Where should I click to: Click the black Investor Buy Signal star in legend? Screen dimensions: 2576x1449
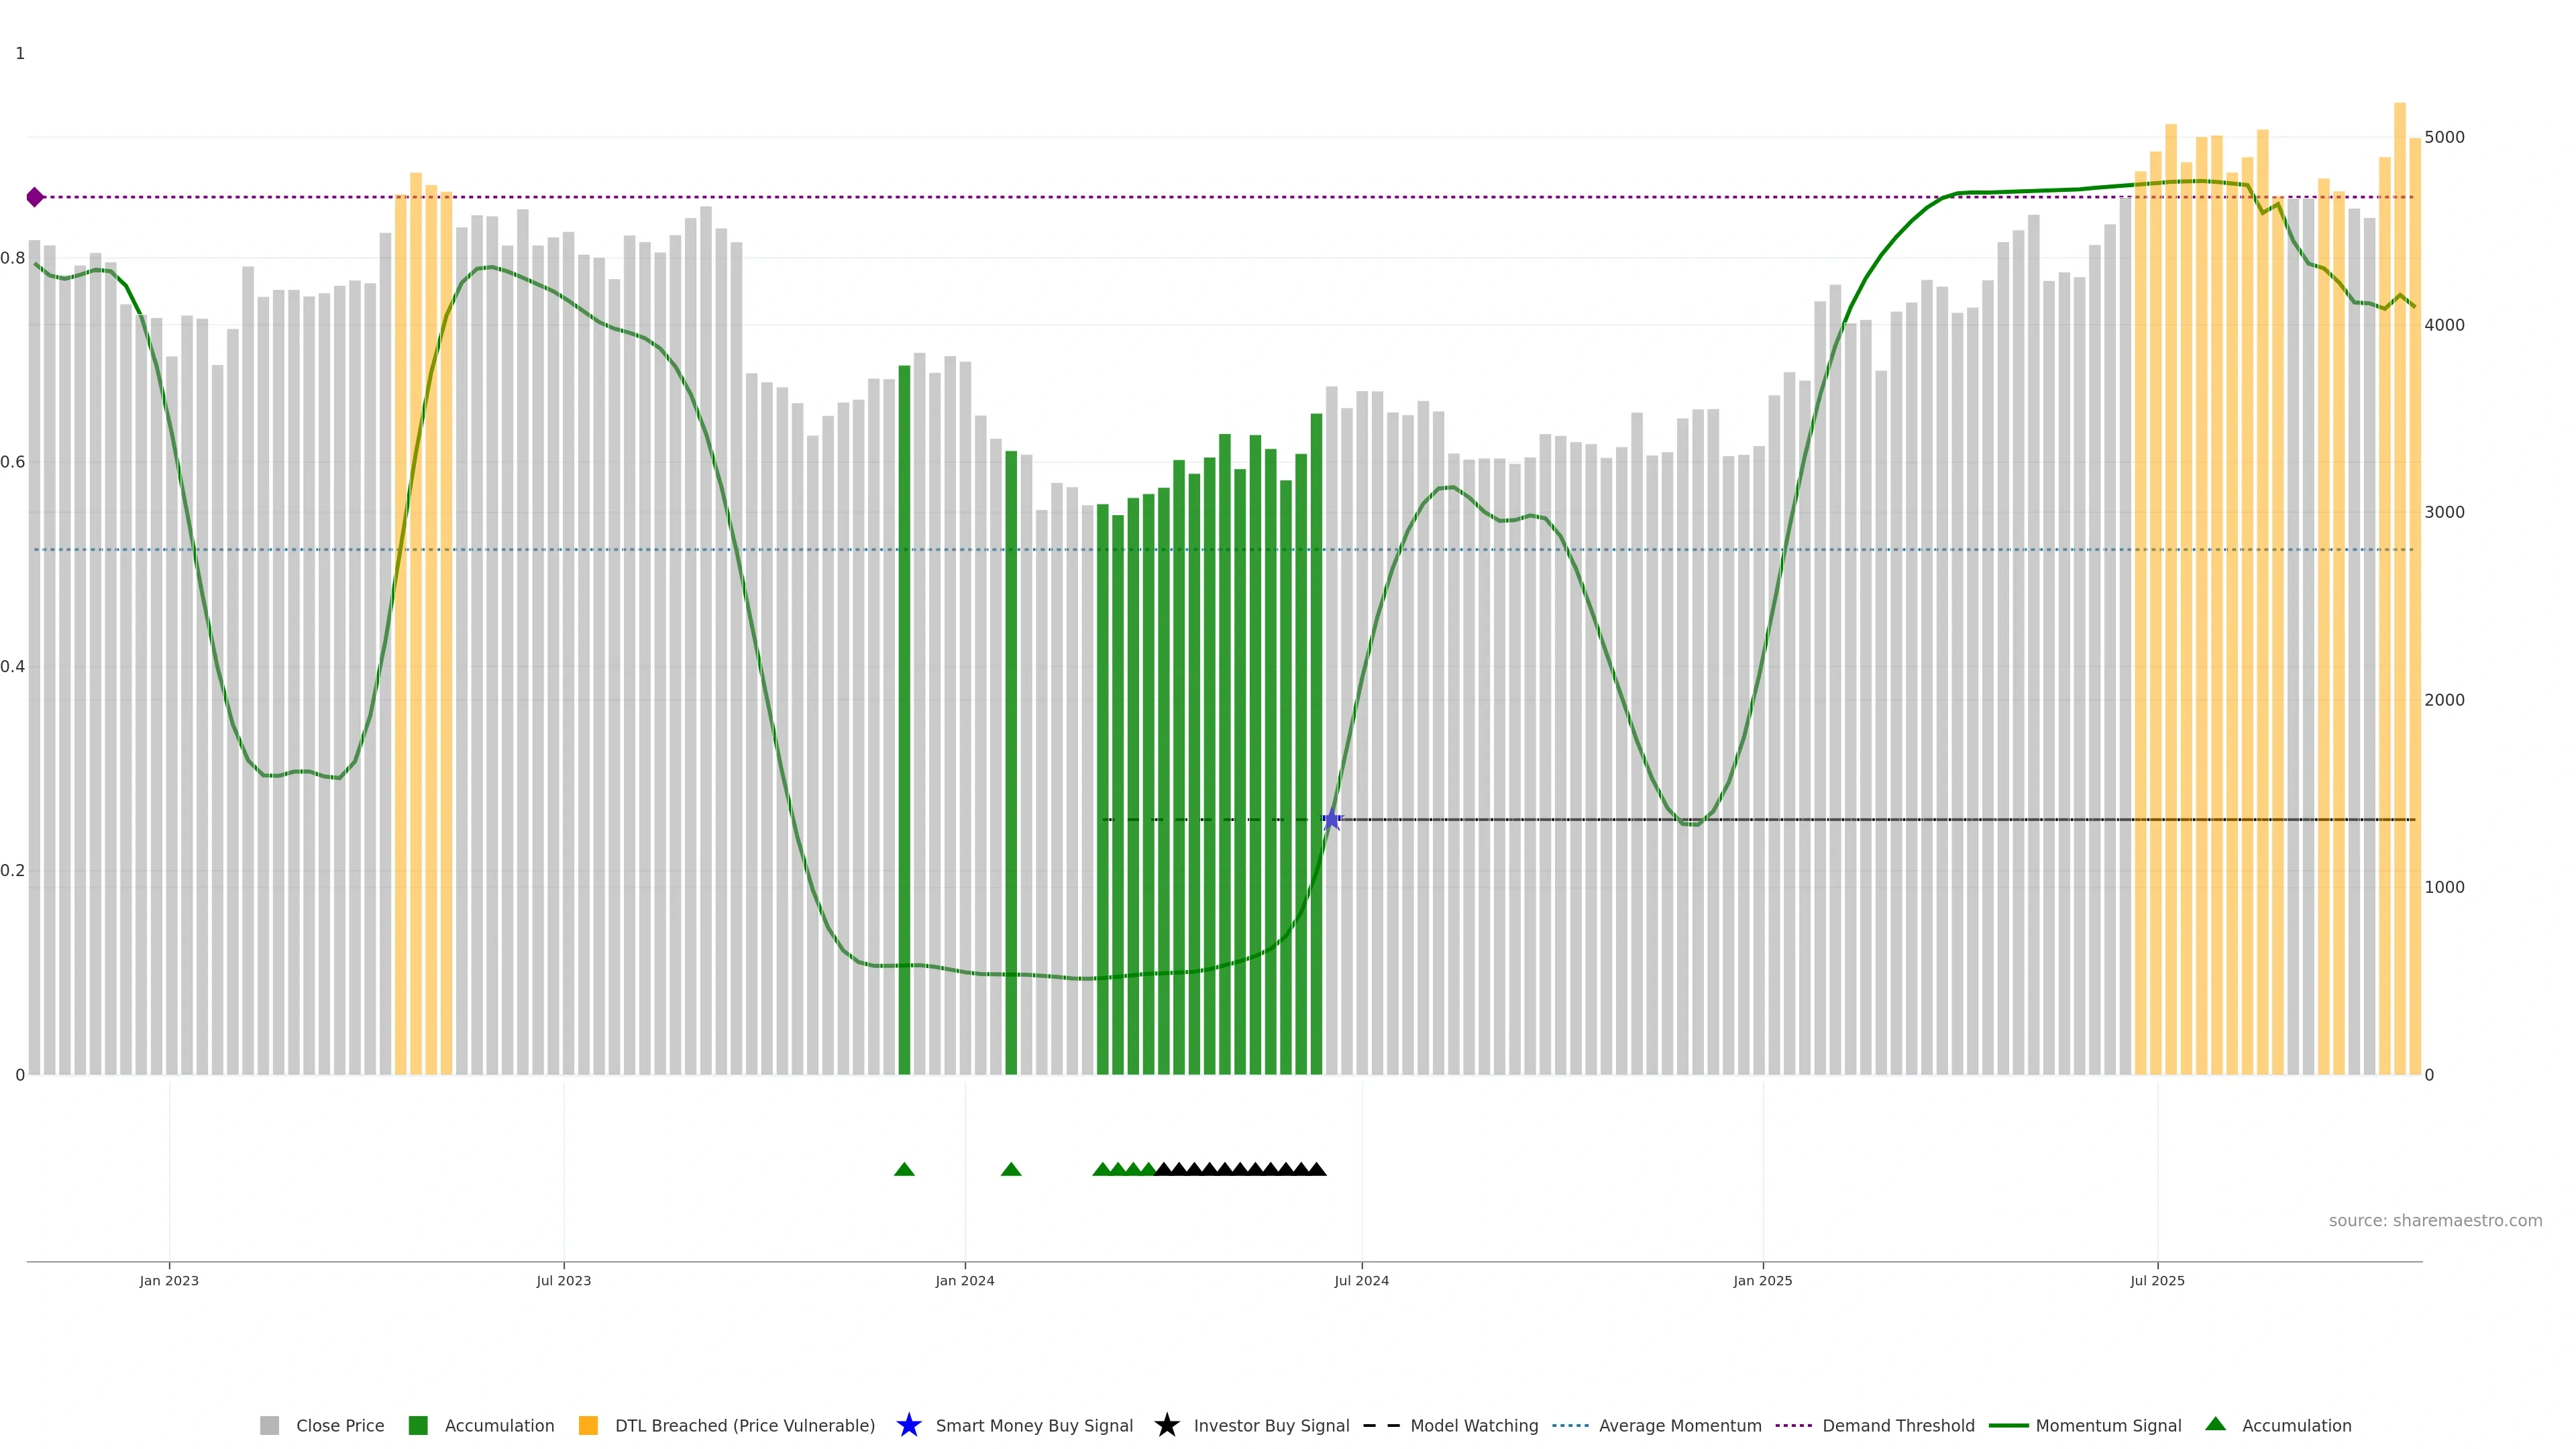(1166, 1425)
